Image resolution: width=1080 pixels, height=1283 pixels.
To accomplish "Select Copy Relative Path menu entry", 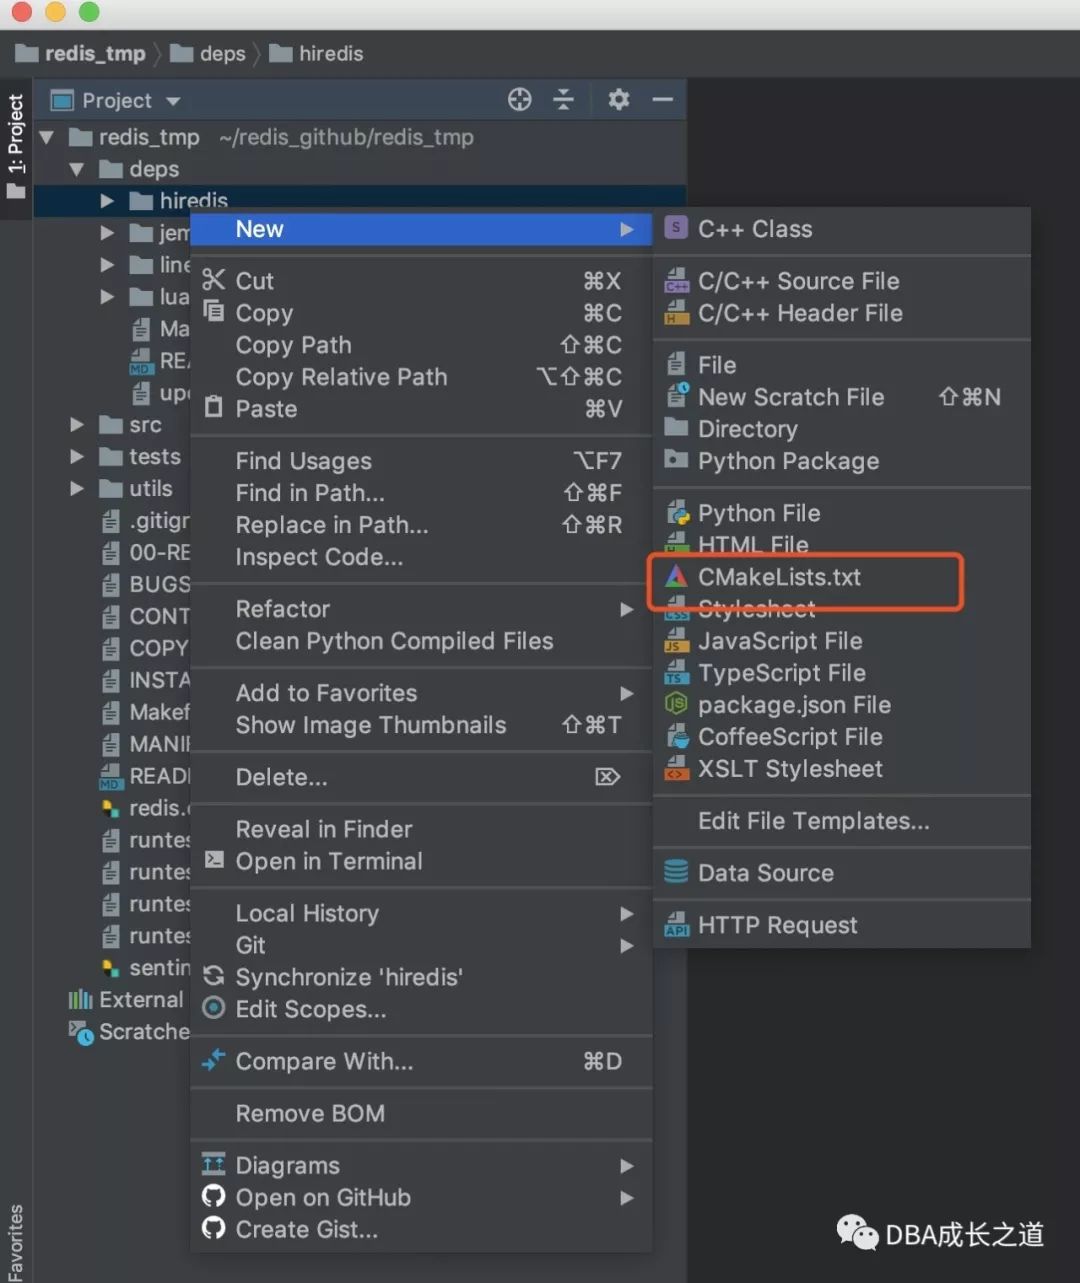I will coord(341,377).
